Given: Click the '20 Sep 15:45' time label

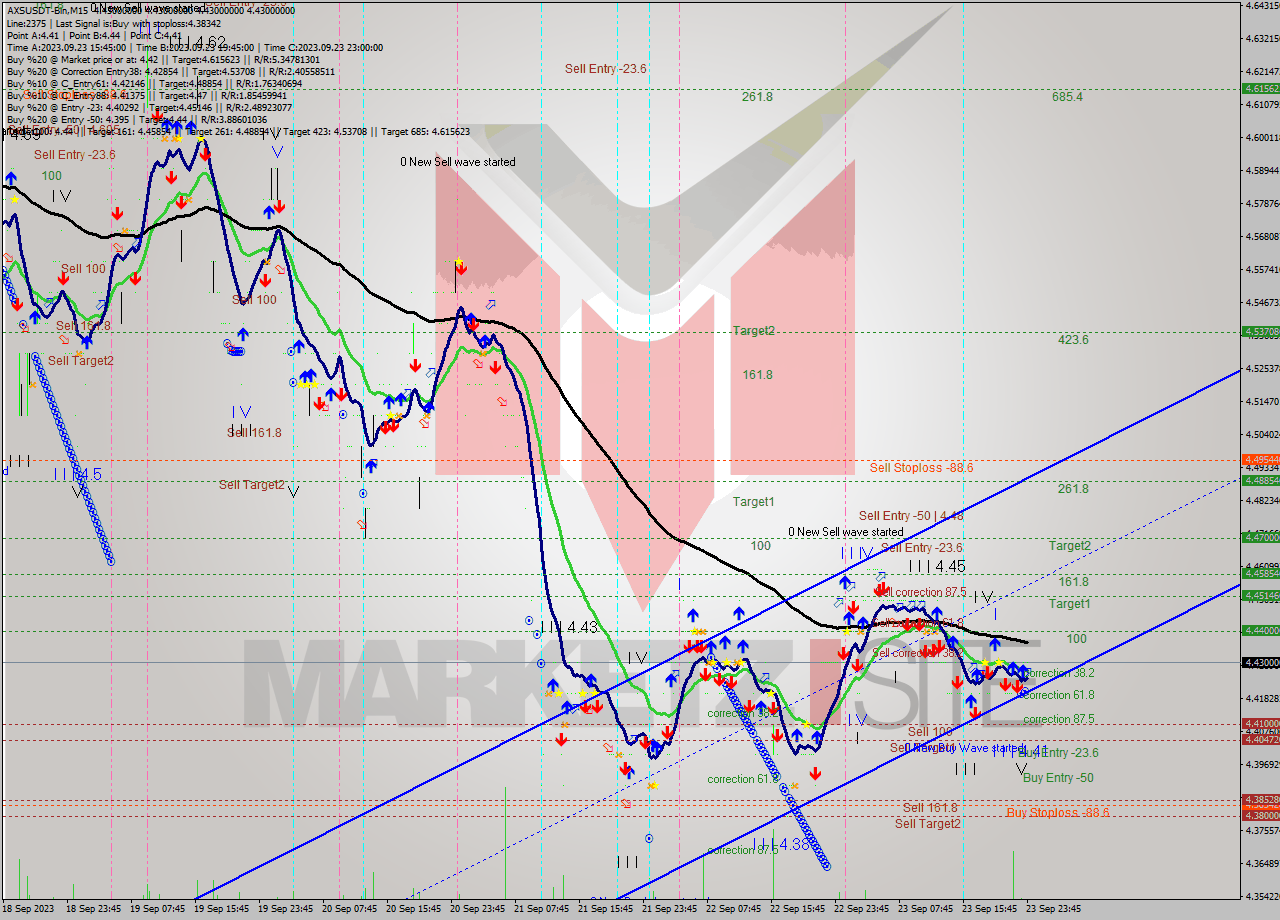Looking at the screenshot, I should (x=414, y=909).
